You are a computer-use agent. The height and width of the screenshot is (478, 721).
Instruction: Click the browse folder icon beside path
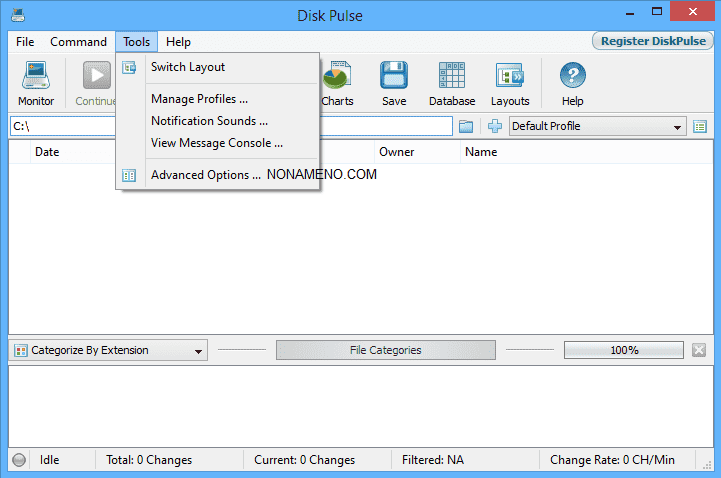tap(466, 126)
